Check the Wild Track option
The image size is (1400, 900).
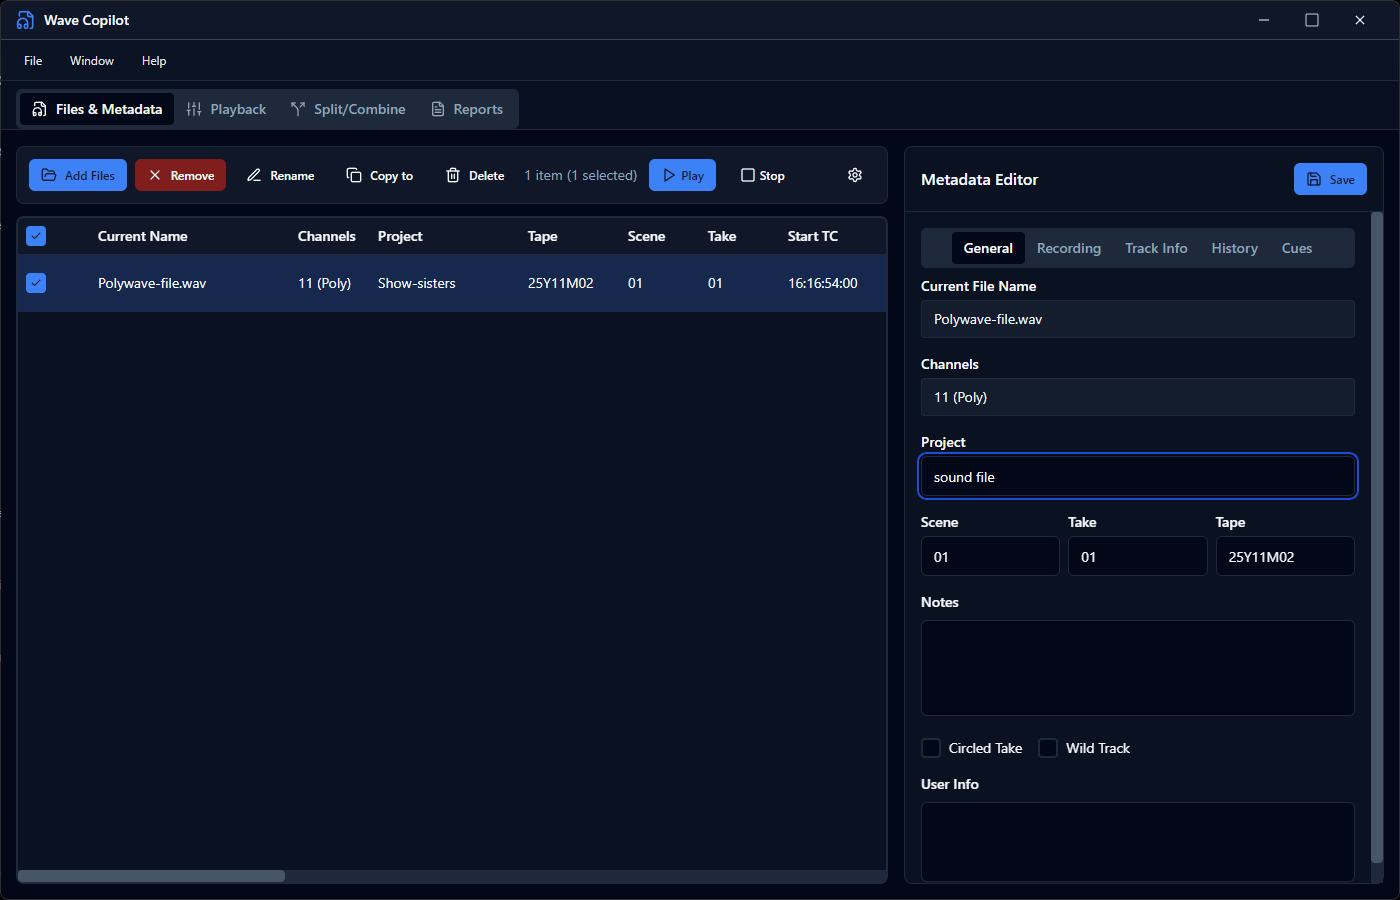pos(1048,748)
